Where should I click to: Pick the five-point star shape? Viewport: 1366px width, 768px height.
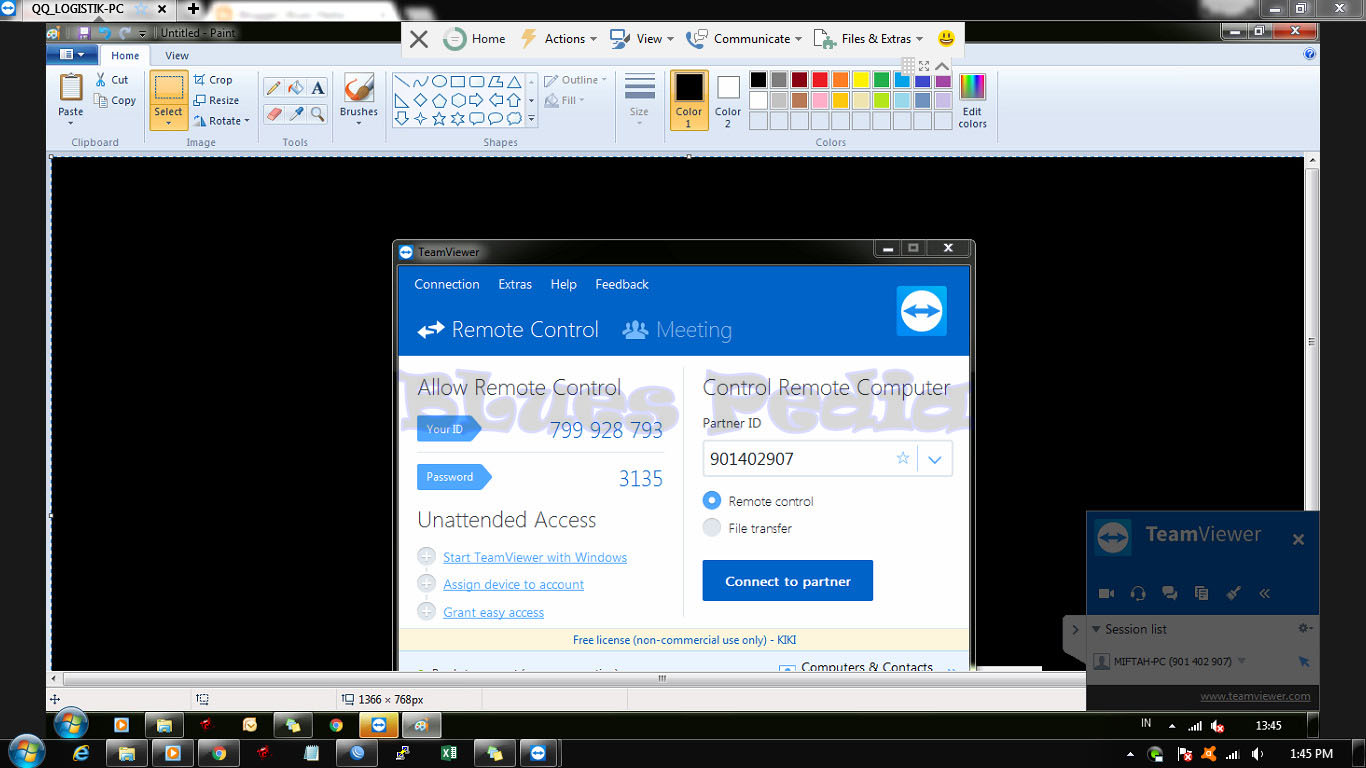click(439, 118)
